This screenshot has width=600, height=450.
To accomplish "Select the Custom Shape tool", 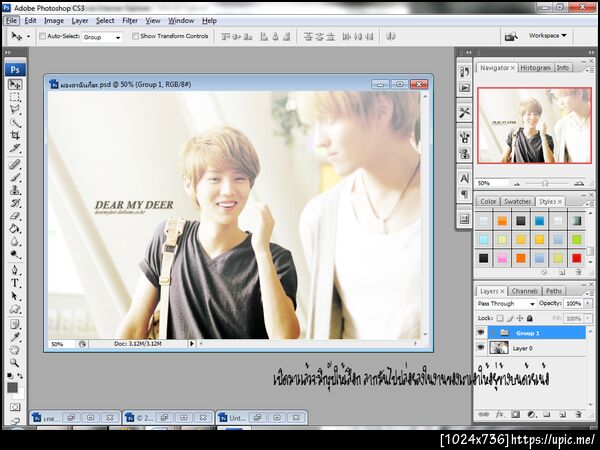I will point(15,309).
